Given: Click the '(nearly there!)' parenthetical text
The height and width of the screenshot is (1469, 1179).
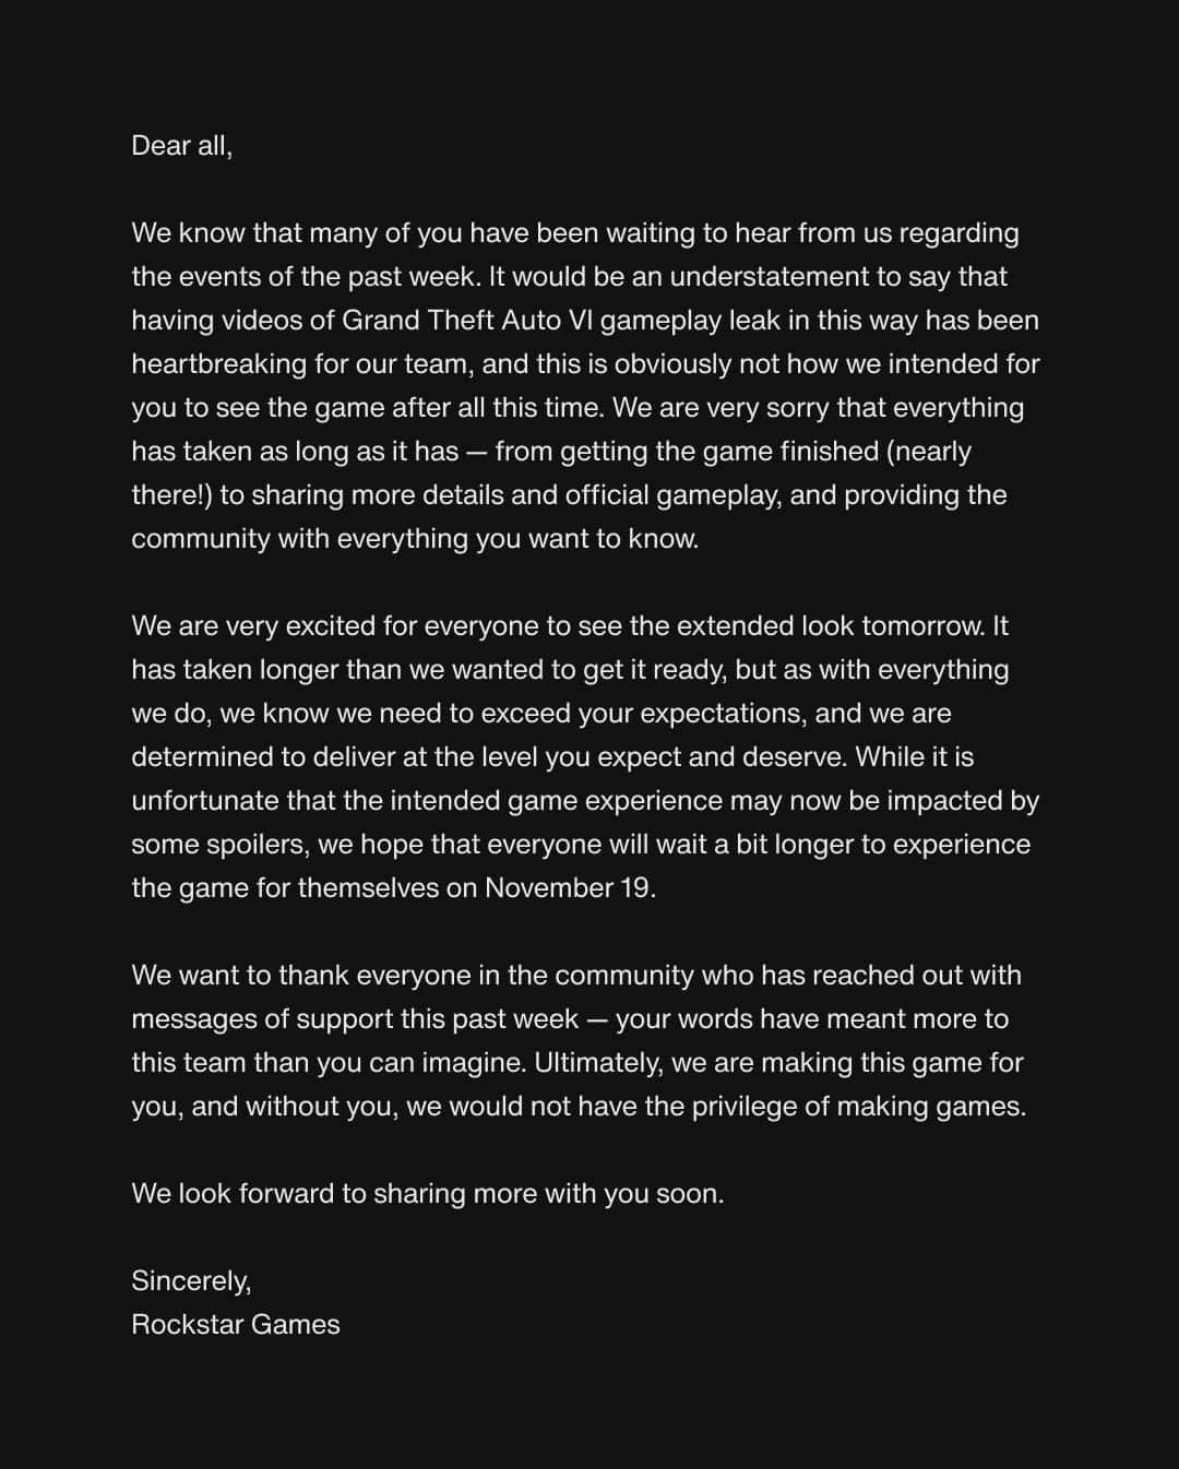Looking at the screenshot, I should [551, 473].
